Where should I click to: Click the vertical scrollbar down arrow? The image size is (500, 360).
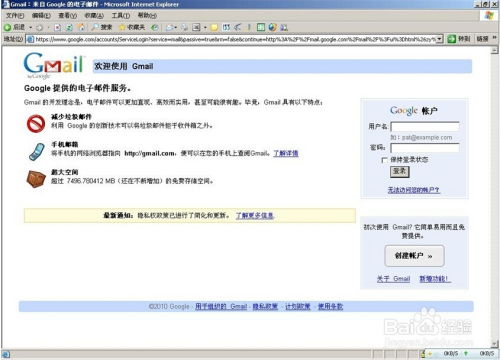point(495,343)
